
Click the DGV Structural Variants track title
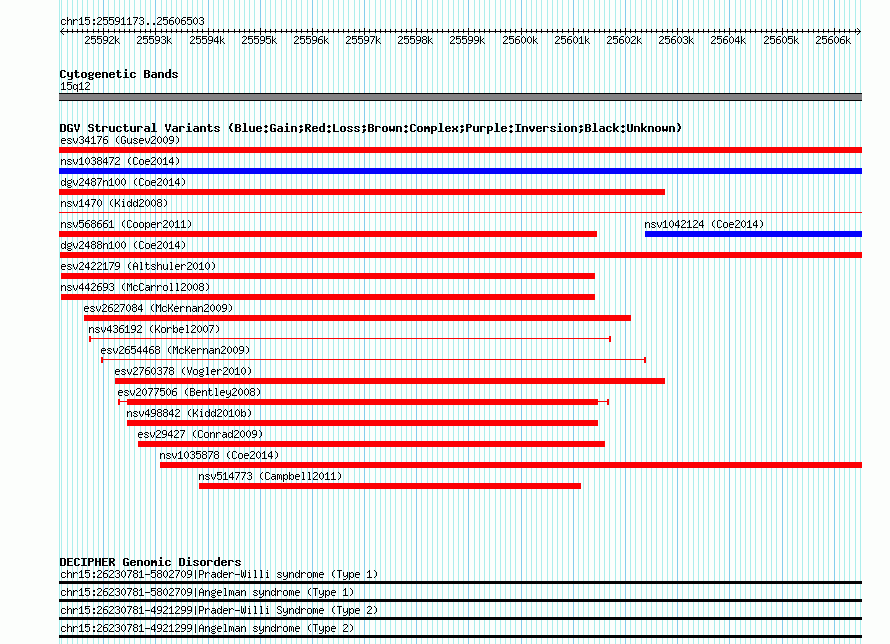tap(370, 128)
